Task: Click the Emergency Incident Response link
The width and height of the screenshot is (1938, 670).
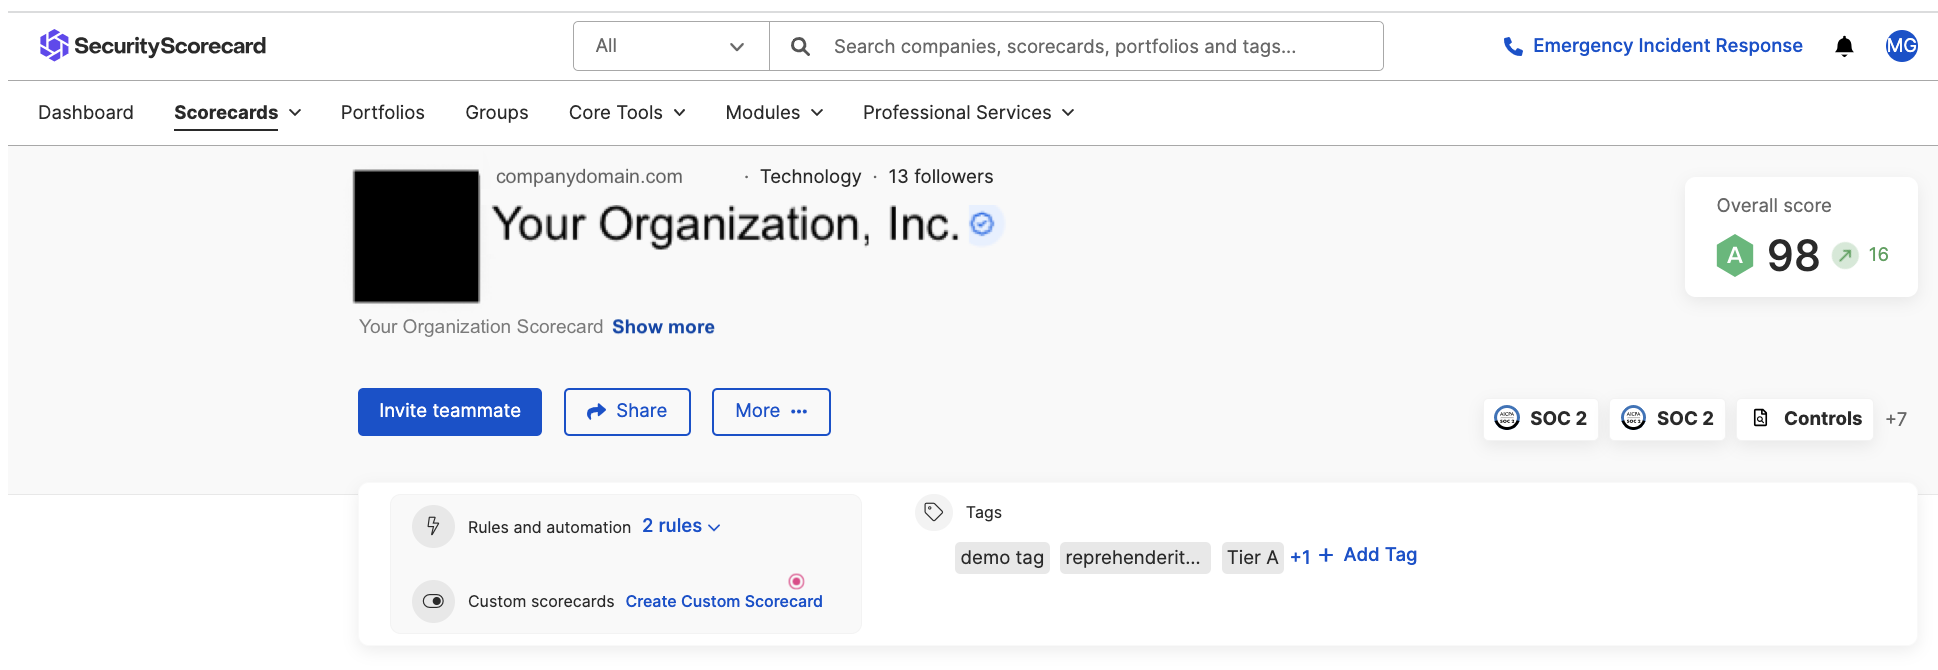Action: (1667, 46)
